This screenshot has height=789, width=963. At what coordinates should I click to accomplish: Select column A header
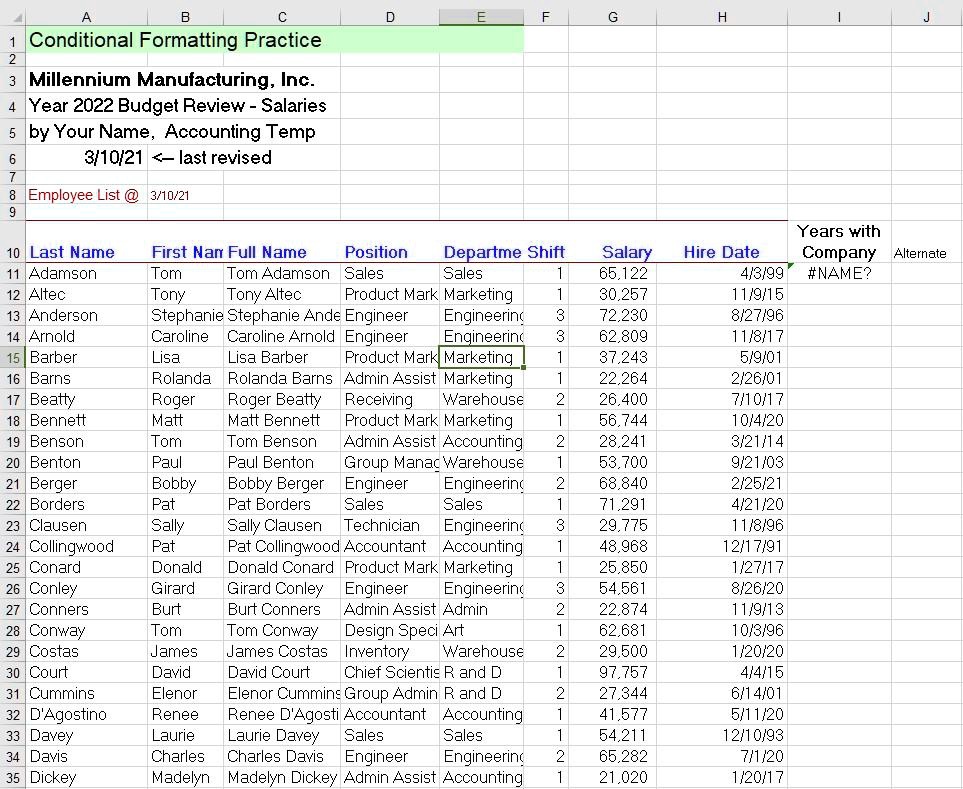pos(86,17)
